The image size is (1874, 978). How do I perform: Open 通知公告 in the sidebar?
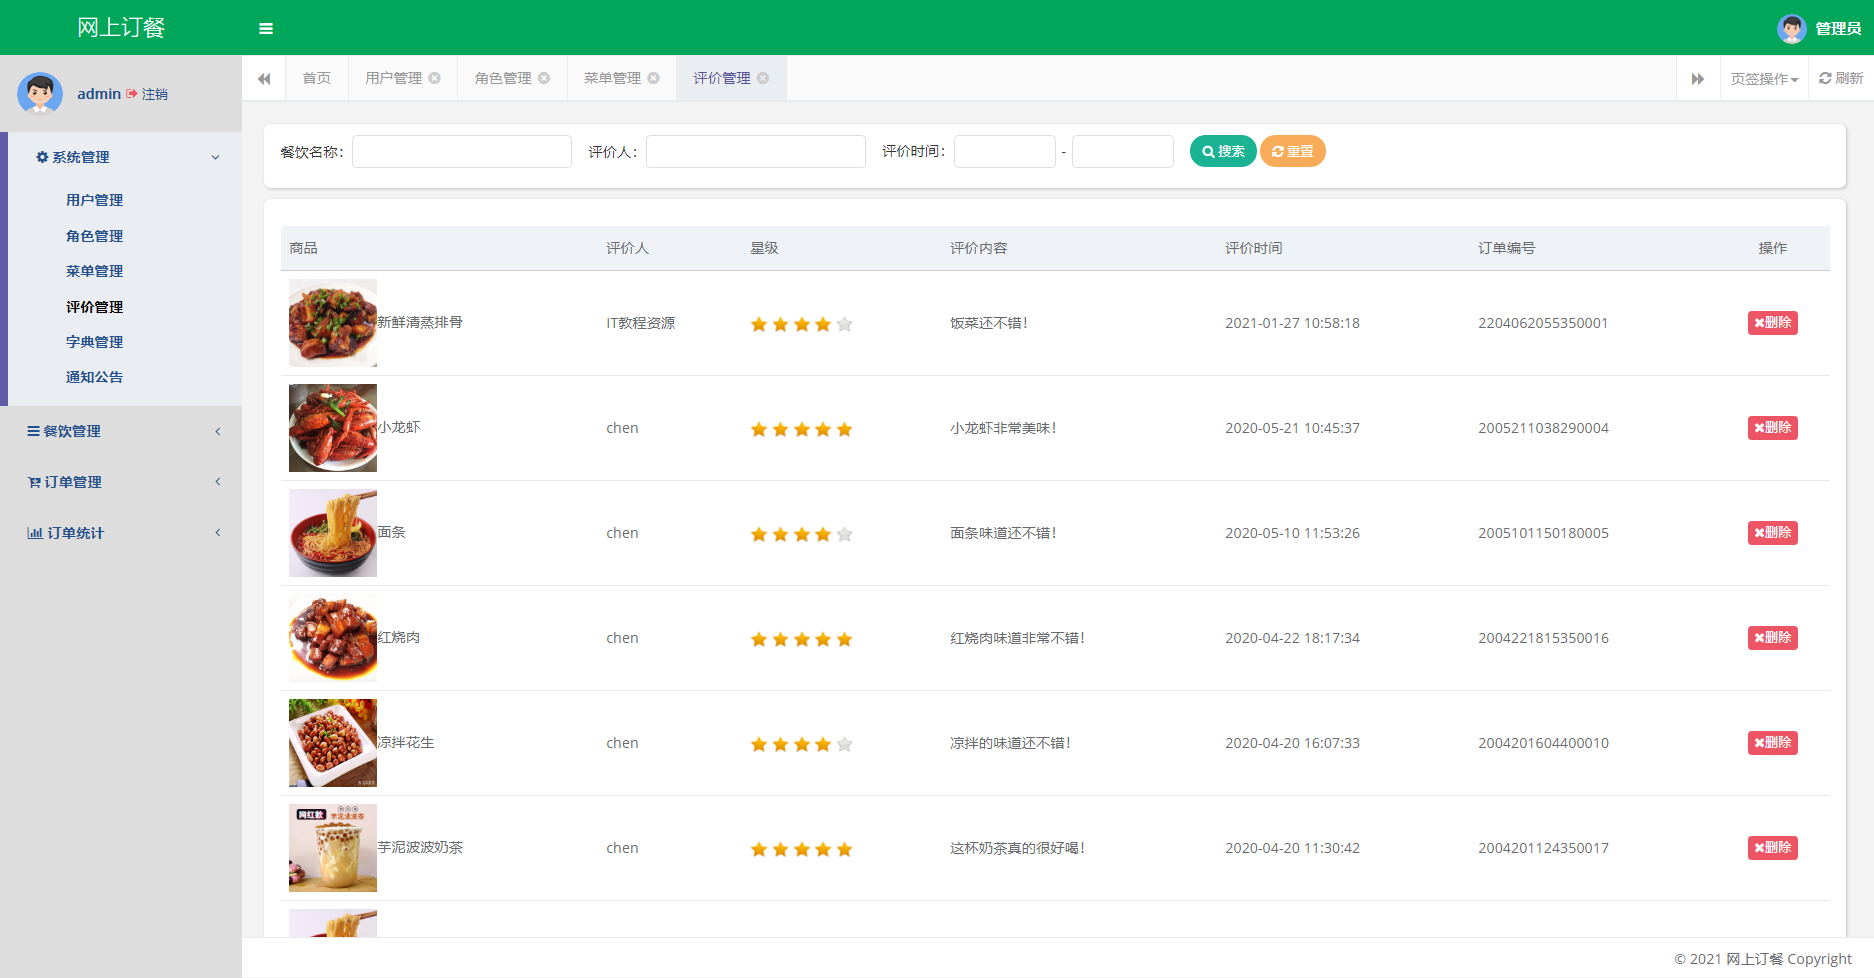click(x=94, y=377)
